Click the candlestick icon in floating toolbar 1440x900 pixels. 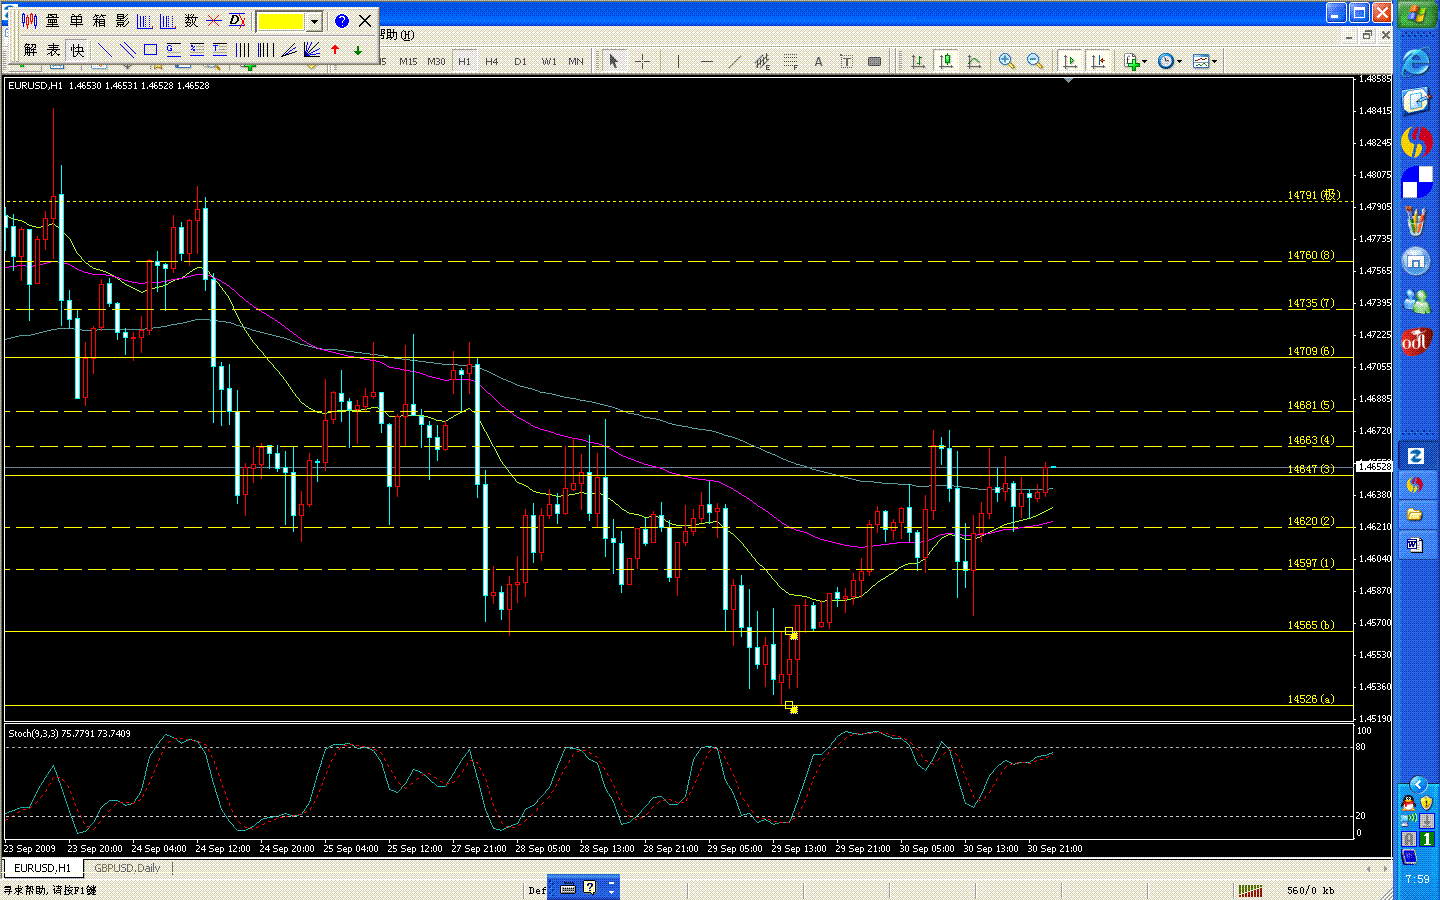tap(29, 21)
